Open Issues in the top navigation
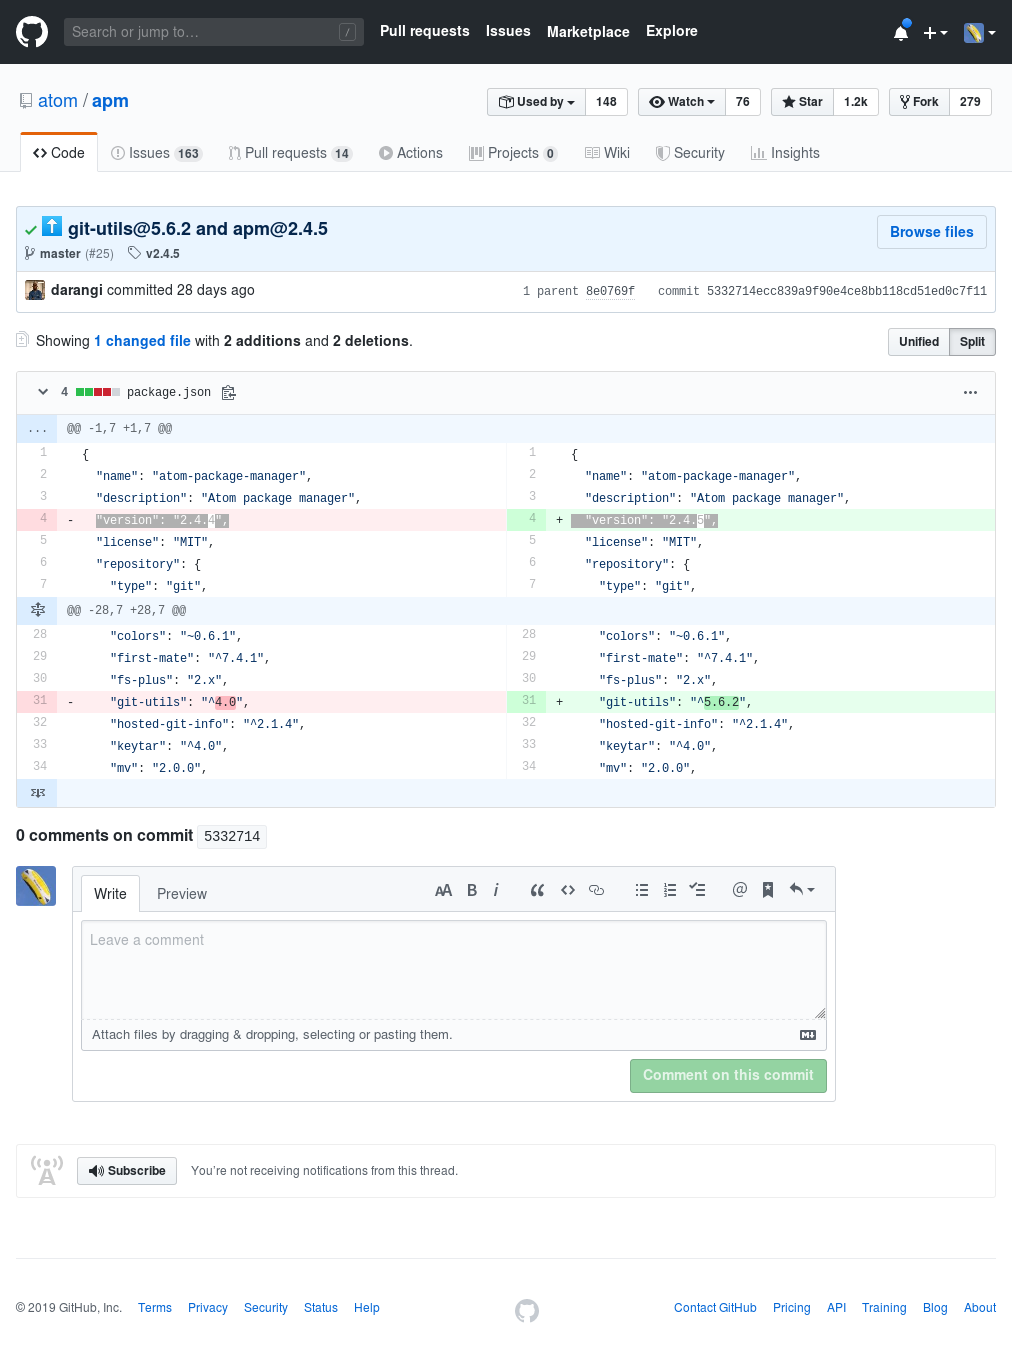Screen dimensions: 1012x1372 pos(508,31)
